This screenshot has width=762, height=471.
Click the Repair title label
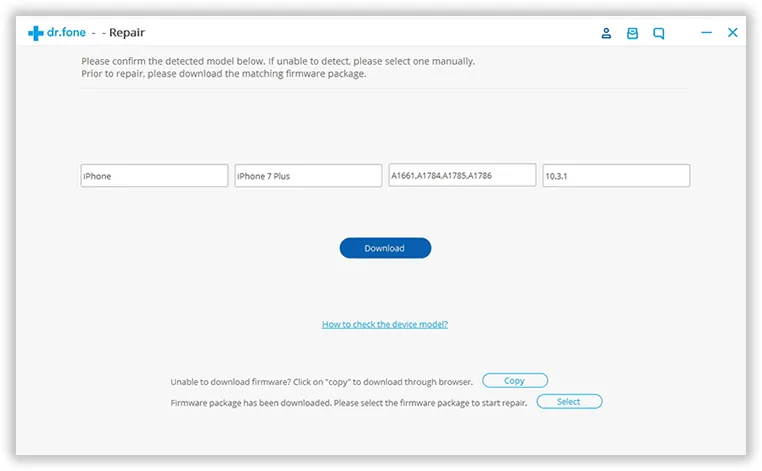[x=127, y=33]
